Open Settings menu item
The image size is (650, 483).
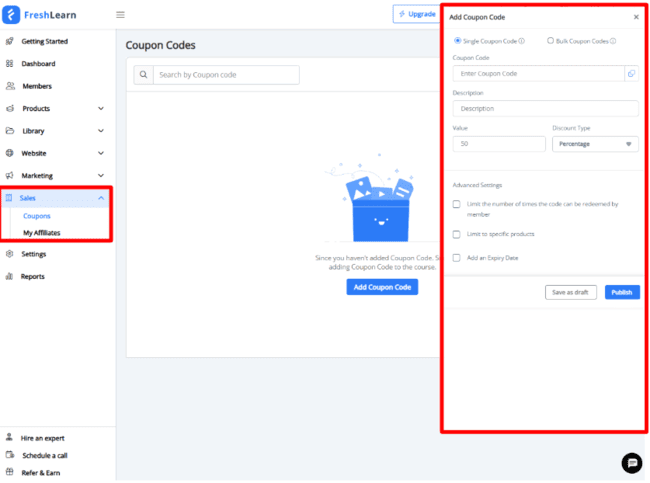[x=34, y=254]
